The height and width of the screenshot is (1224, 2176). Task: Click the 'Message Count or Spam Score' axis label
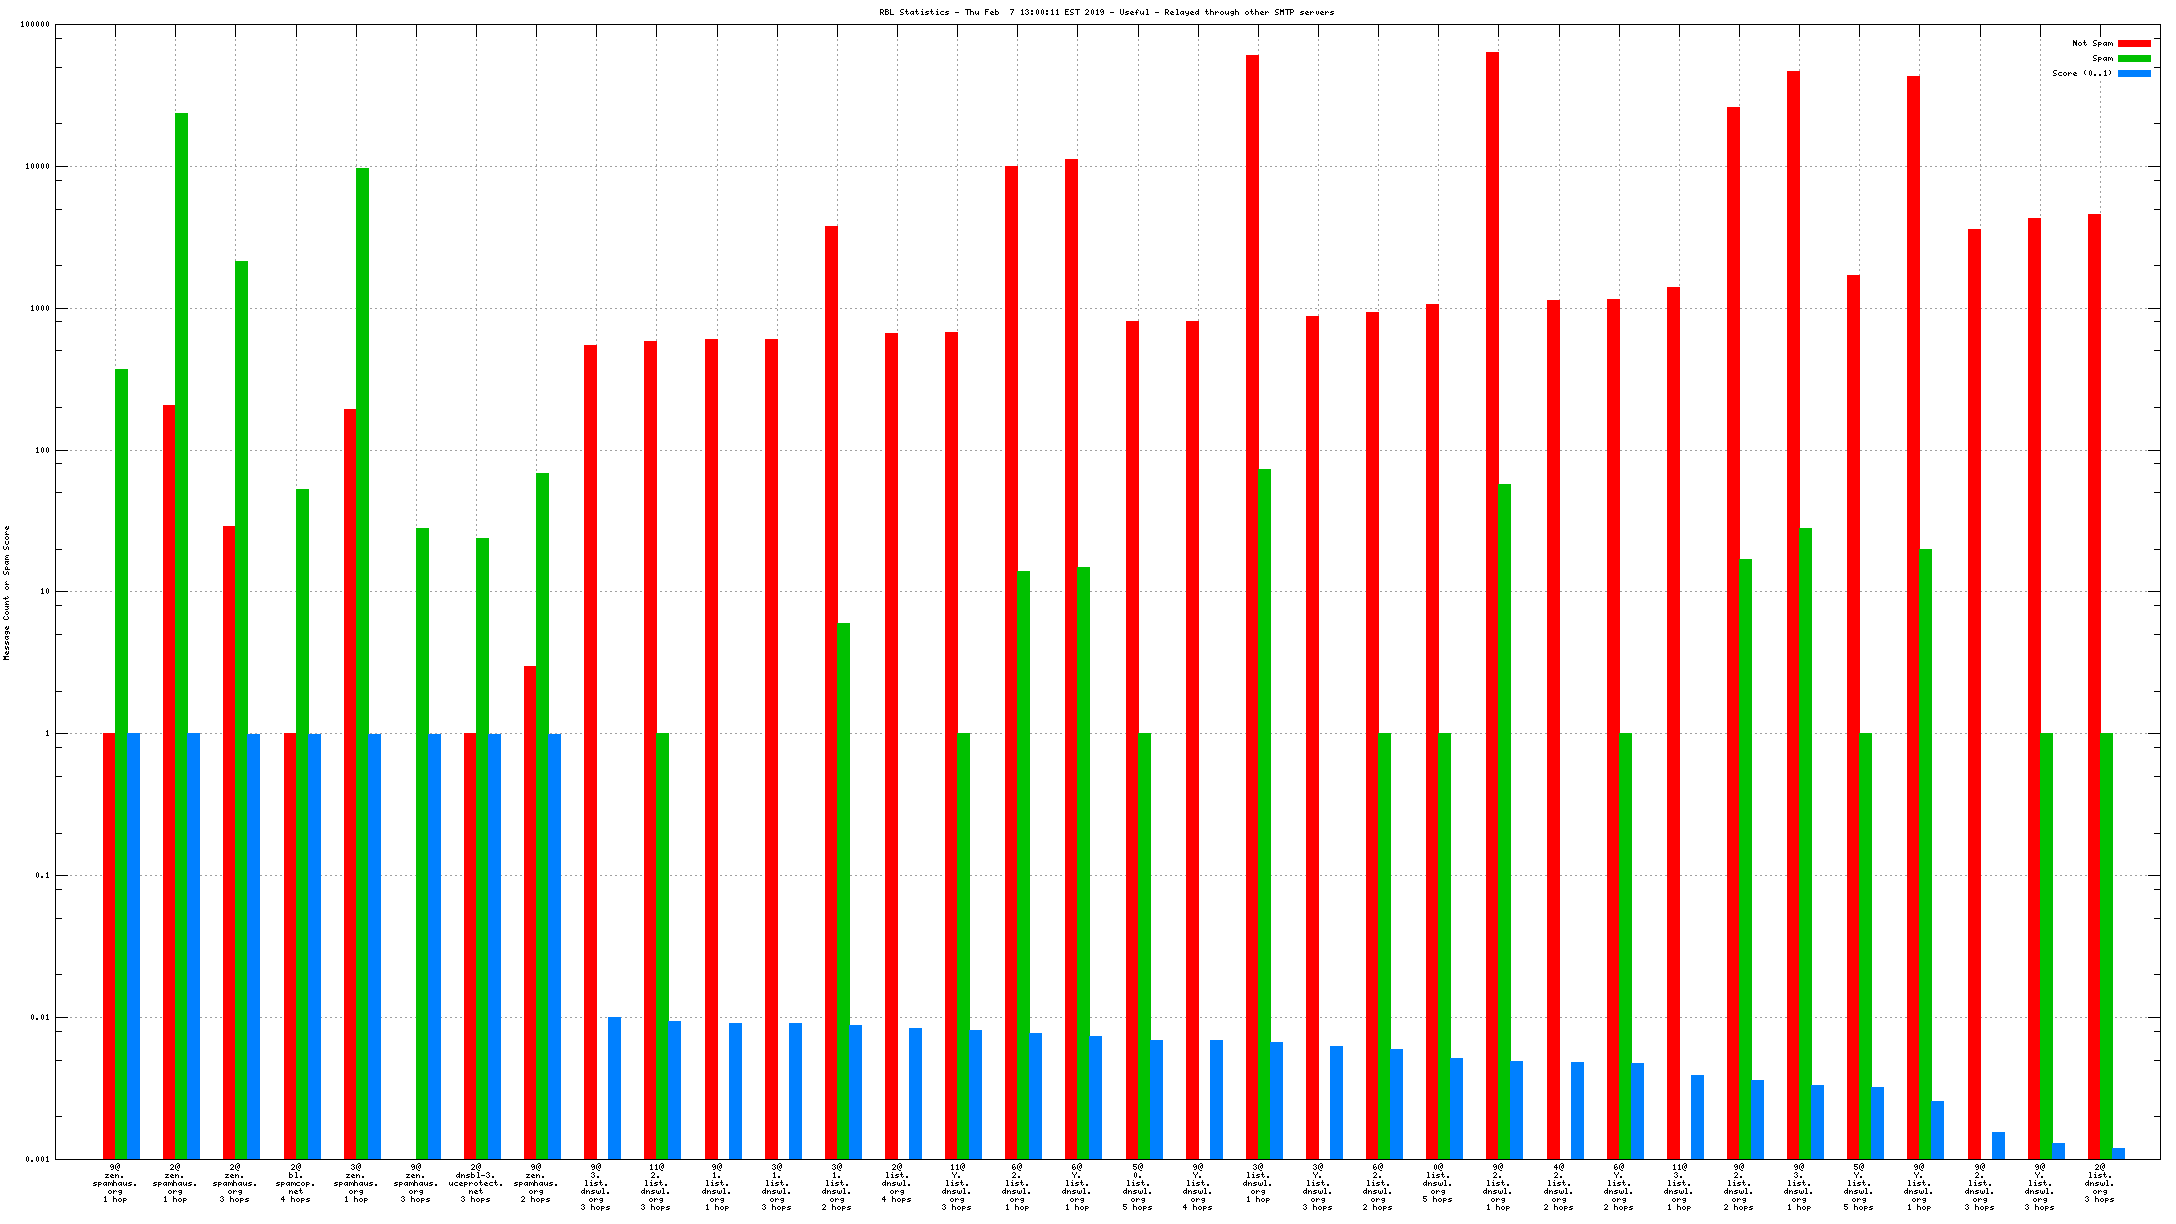tap(6, 592)
